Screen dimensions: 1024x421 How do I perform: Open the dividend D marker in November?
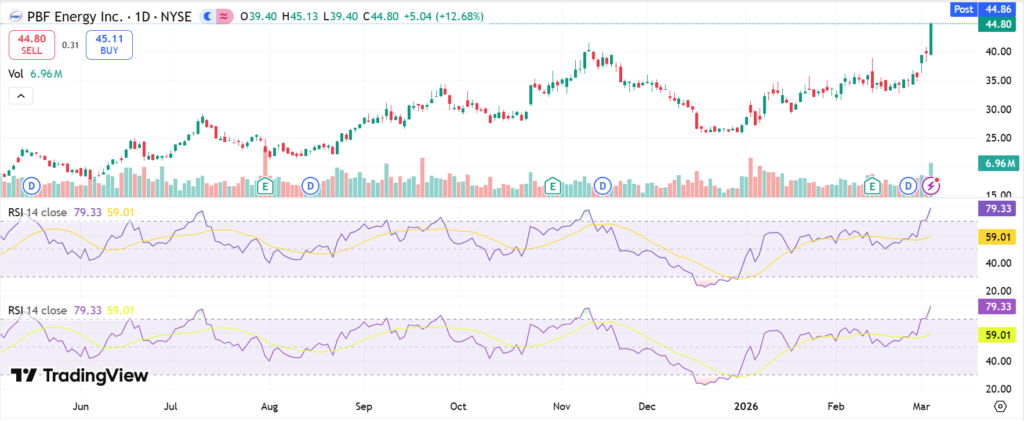(603, 187)
